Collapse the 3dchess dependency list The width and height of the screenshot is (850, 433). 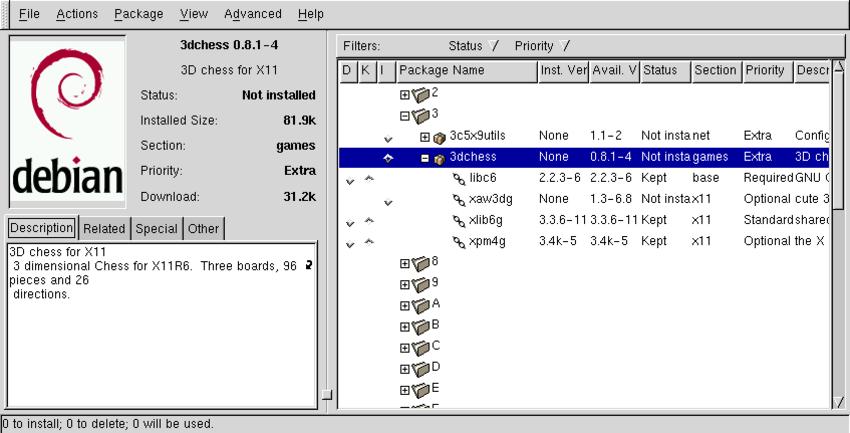(425, 158)
